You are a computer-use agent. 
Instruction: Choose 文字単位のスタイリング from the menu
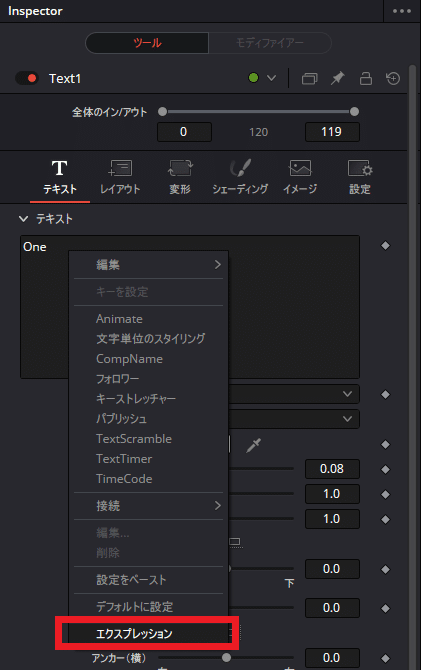(x=149, y=339)
